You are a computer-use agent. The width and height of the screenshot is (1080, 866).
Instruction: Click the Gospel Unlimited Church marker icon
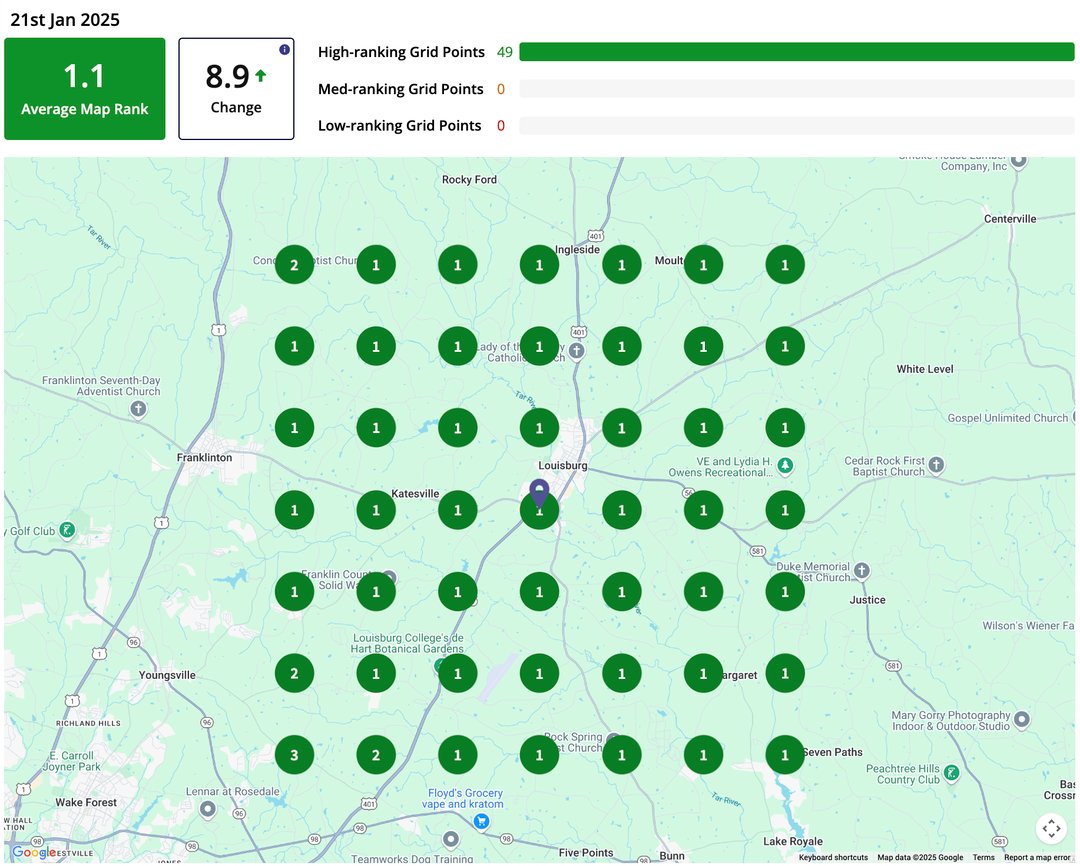[x=1076, y=417]
